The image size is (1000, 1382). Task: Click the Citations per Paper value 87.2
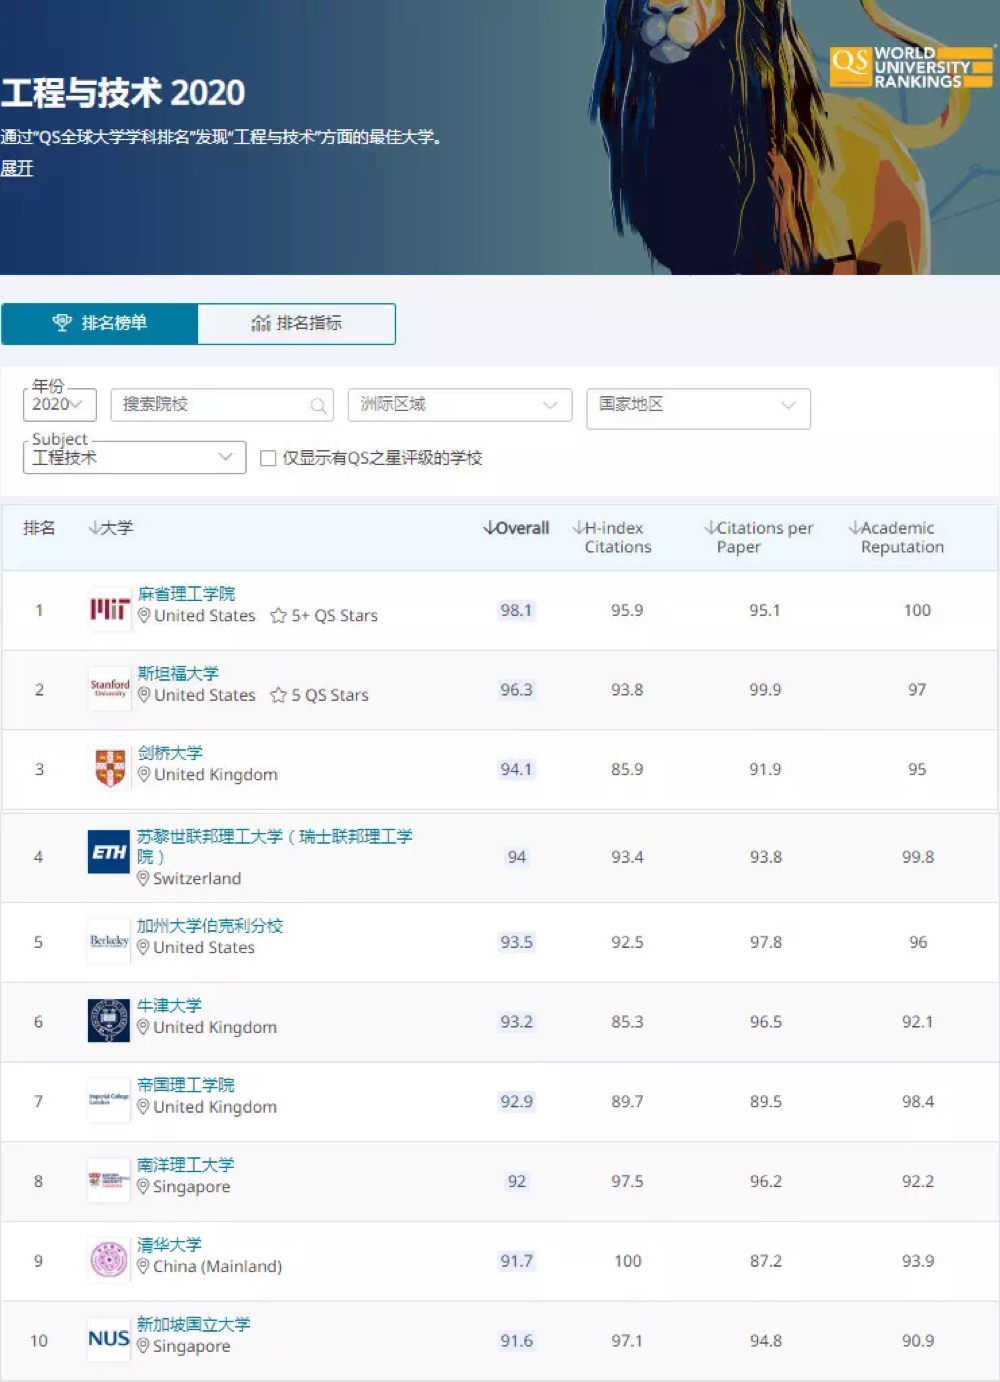point(765,1261)
